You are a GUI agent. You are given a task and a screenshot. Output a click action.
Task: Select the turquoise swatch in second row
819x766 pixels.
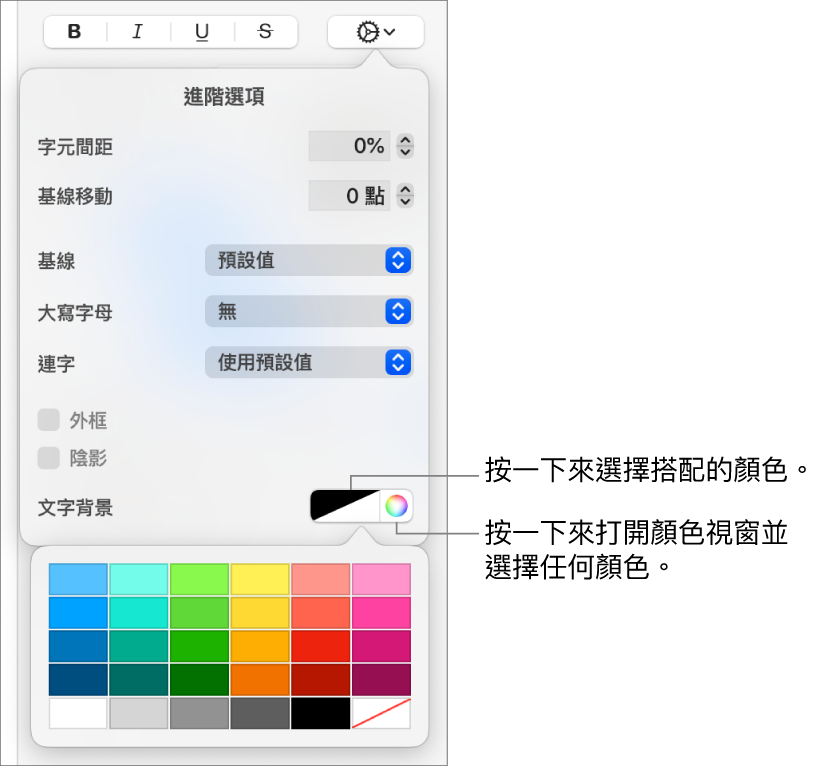pyautogui.click(x=139, y=612)
